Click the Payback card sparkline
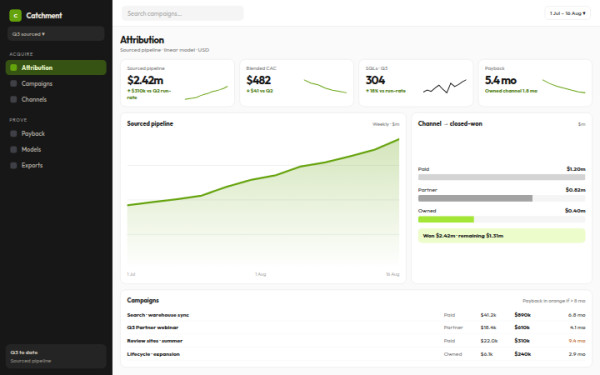600x375 pixels. [x=564, y=86]
